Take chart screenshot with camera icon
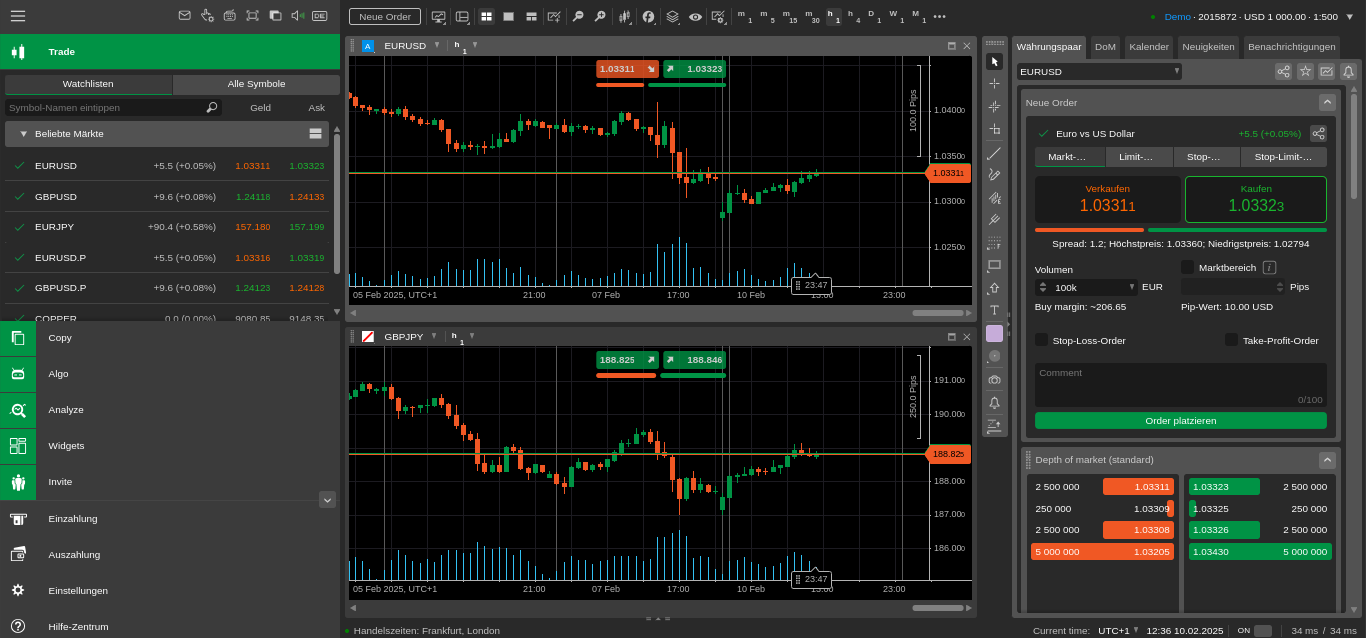Viewport: 1366px width, 638px height. pyautogui.click(x=994, y=380)
